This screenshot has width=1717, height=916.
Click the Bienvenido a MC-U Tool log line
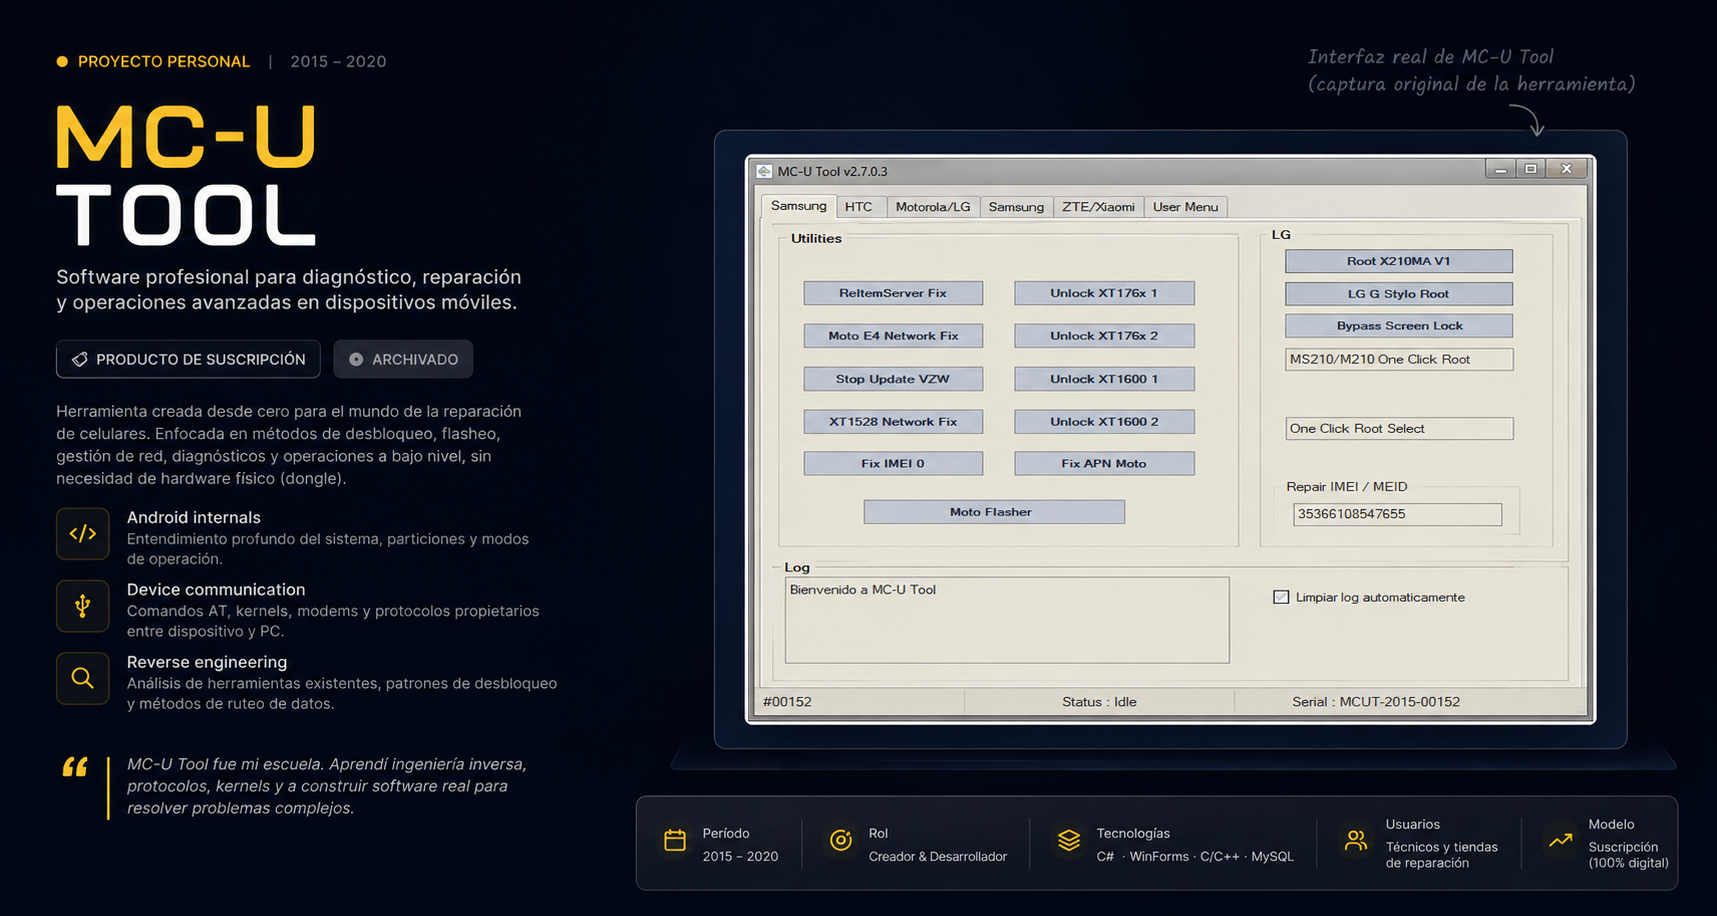[863, 590]
